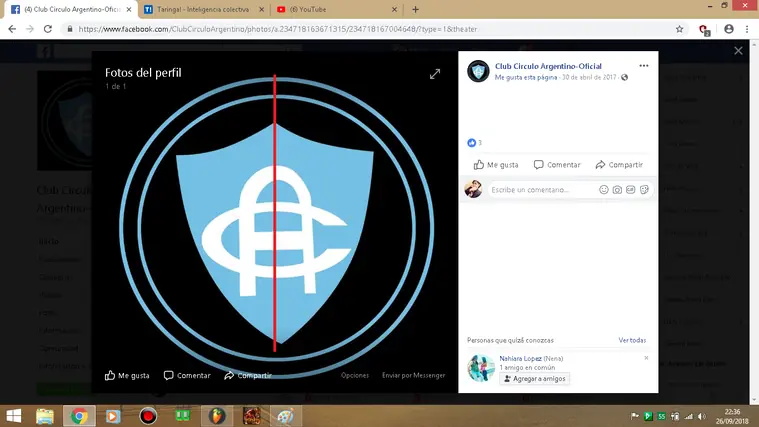
Task: Open FL Studio from the taskbar
Action: (x=217, y=416)
